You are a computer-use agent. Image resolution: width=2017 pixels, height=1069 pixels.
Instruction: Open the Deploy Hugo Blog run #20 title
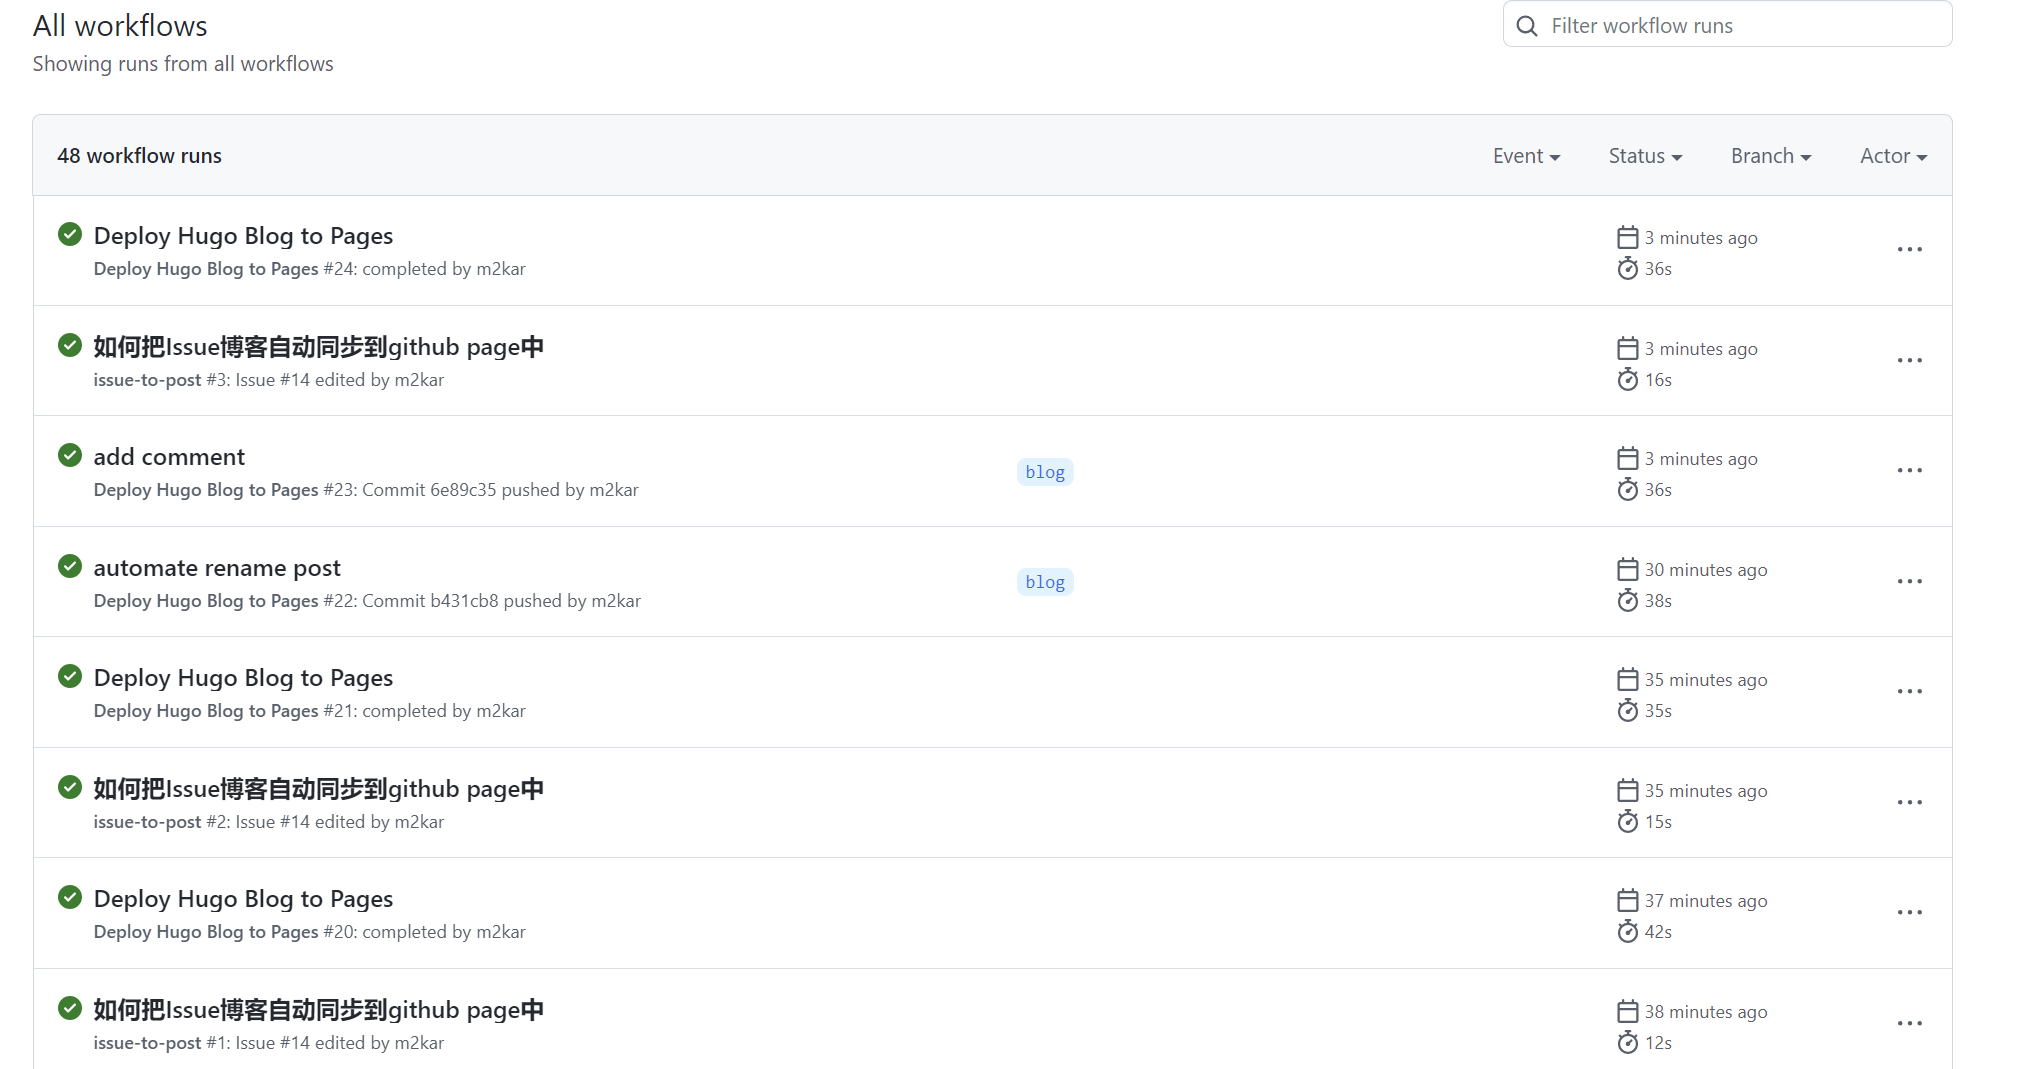(x=243, y=899)
